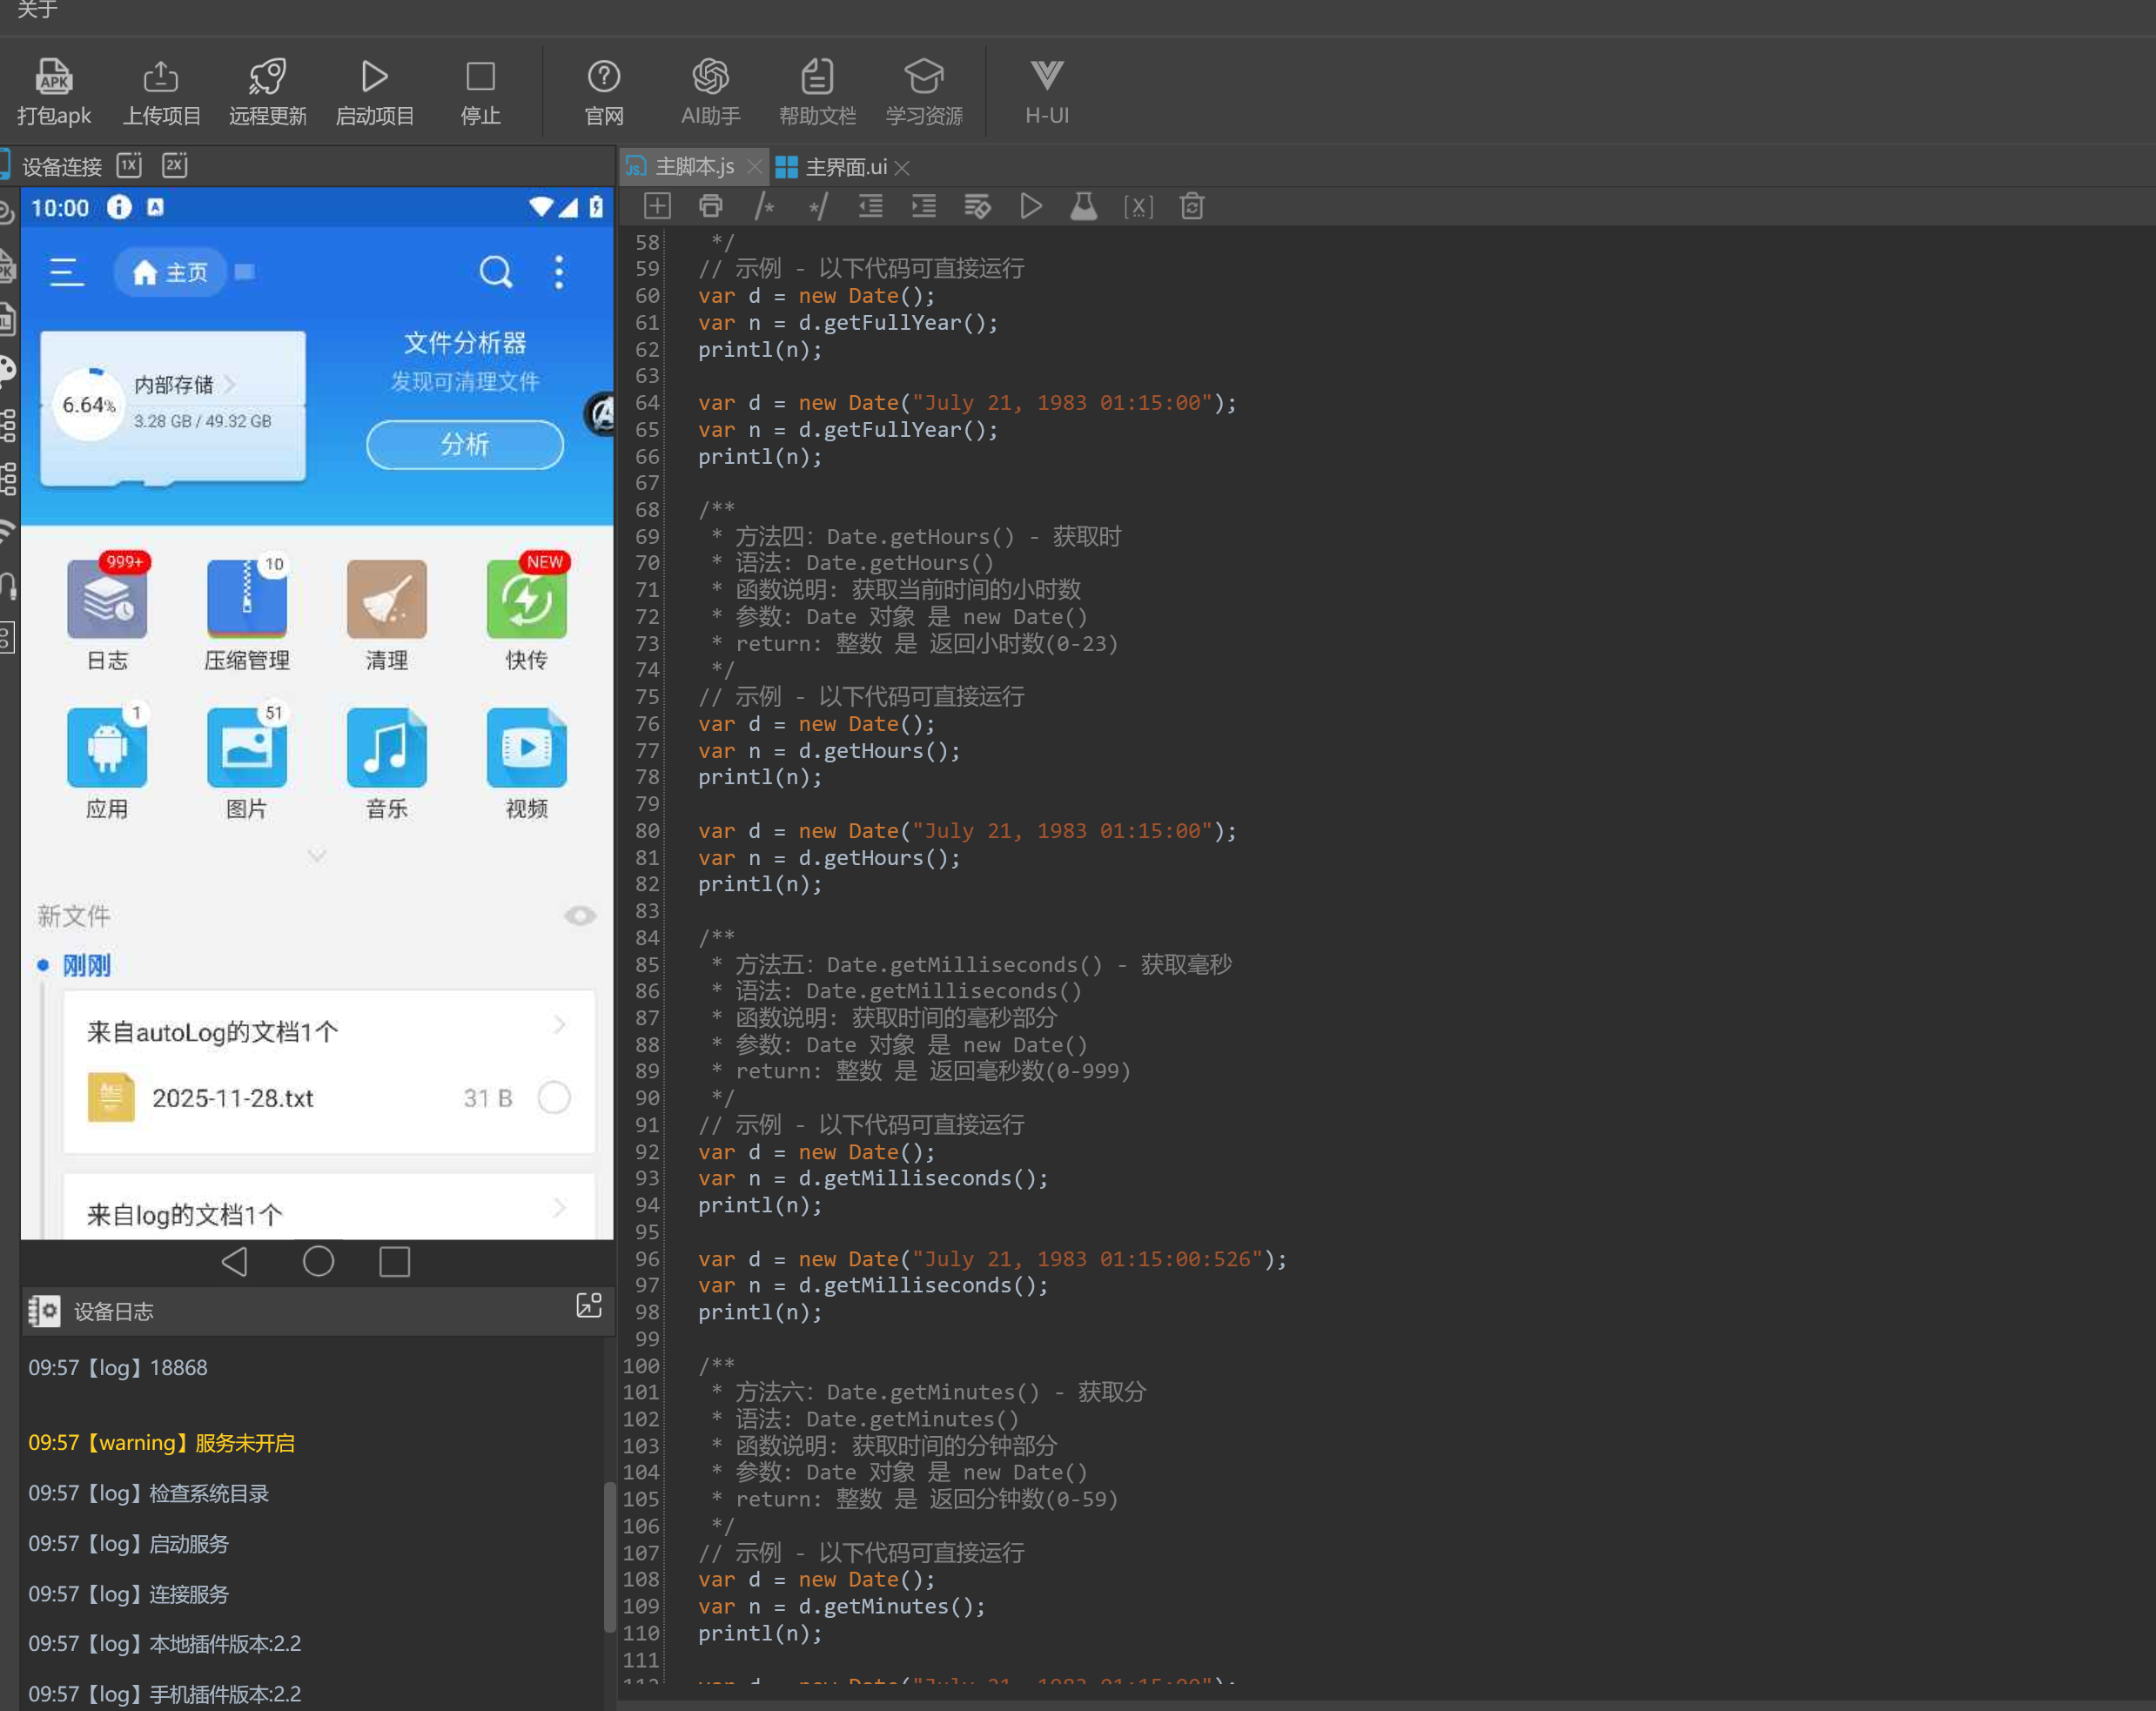Switch to the 主界面.ui tab
The height and width of the screenshot is (1711, 2156).
(844, 167)
